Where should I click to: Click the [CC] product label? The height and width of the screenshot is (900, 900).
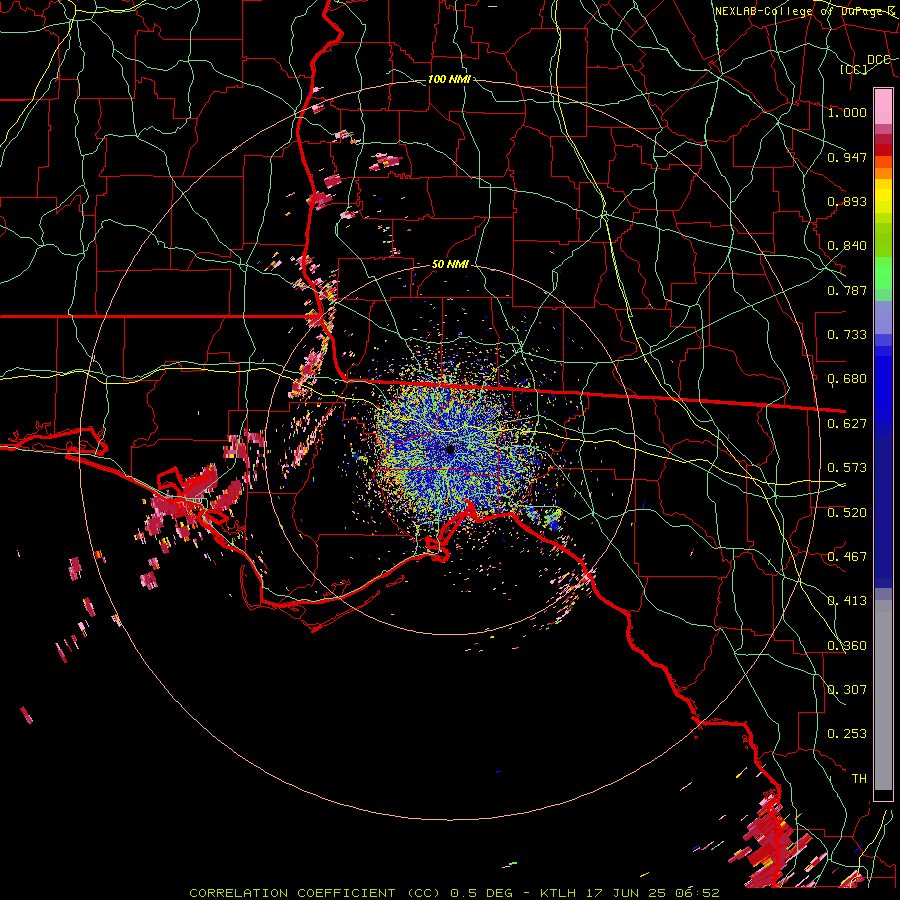[854, 69]
